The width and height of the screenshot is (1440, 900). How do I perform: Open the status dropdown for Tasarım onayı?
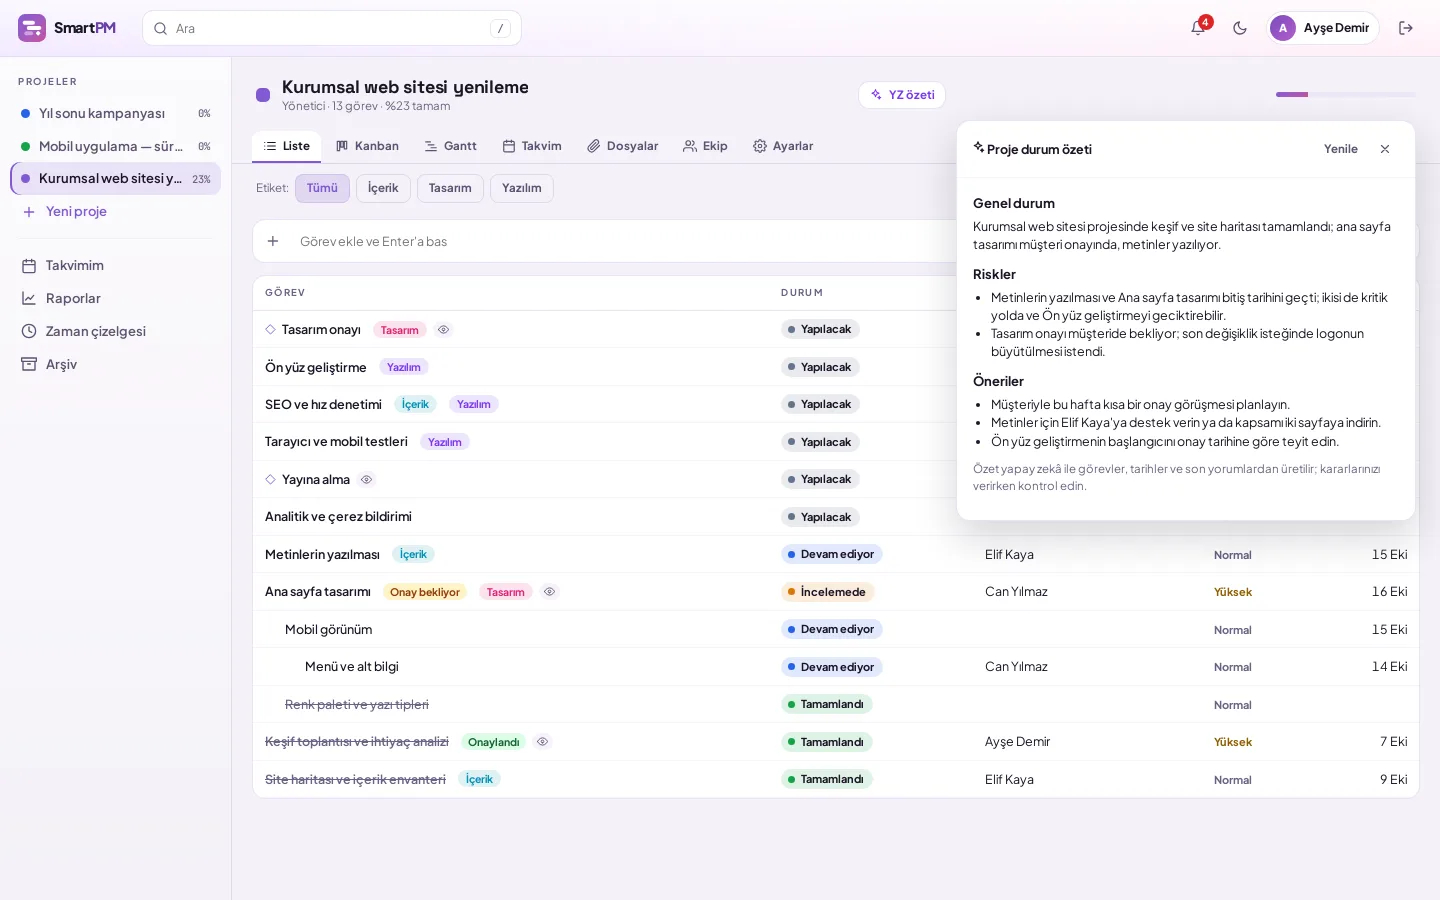tap(820, 330)
